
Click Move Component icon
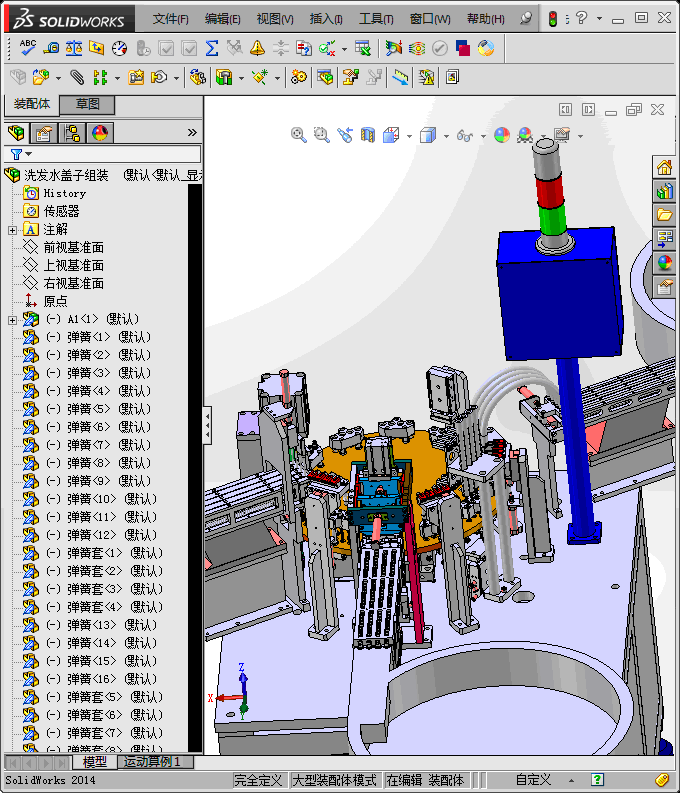coord(159,77)
